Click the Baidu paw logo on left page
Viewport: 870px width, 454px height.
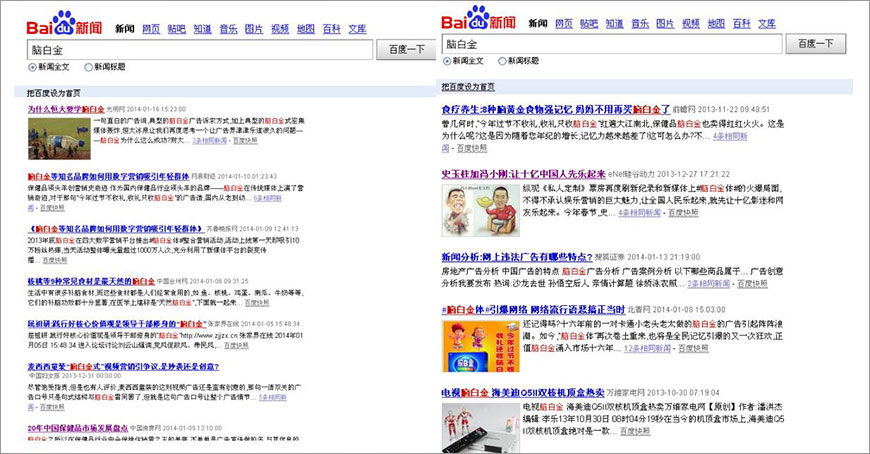(64, 22)
